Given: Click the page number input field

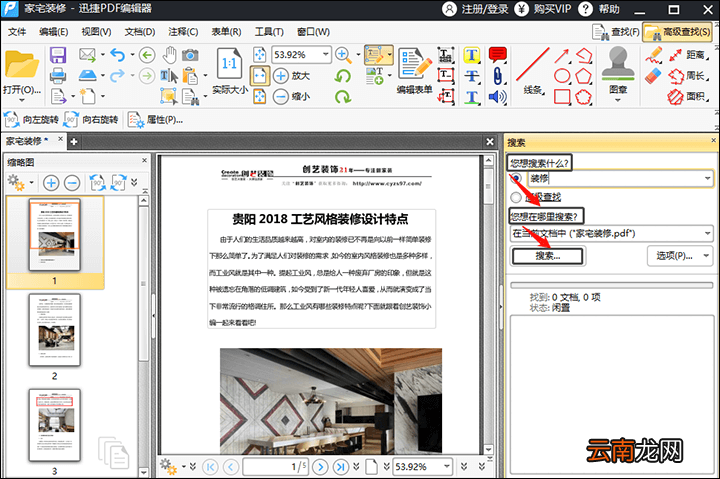Looking at the screenshot, I should point(276,467).
